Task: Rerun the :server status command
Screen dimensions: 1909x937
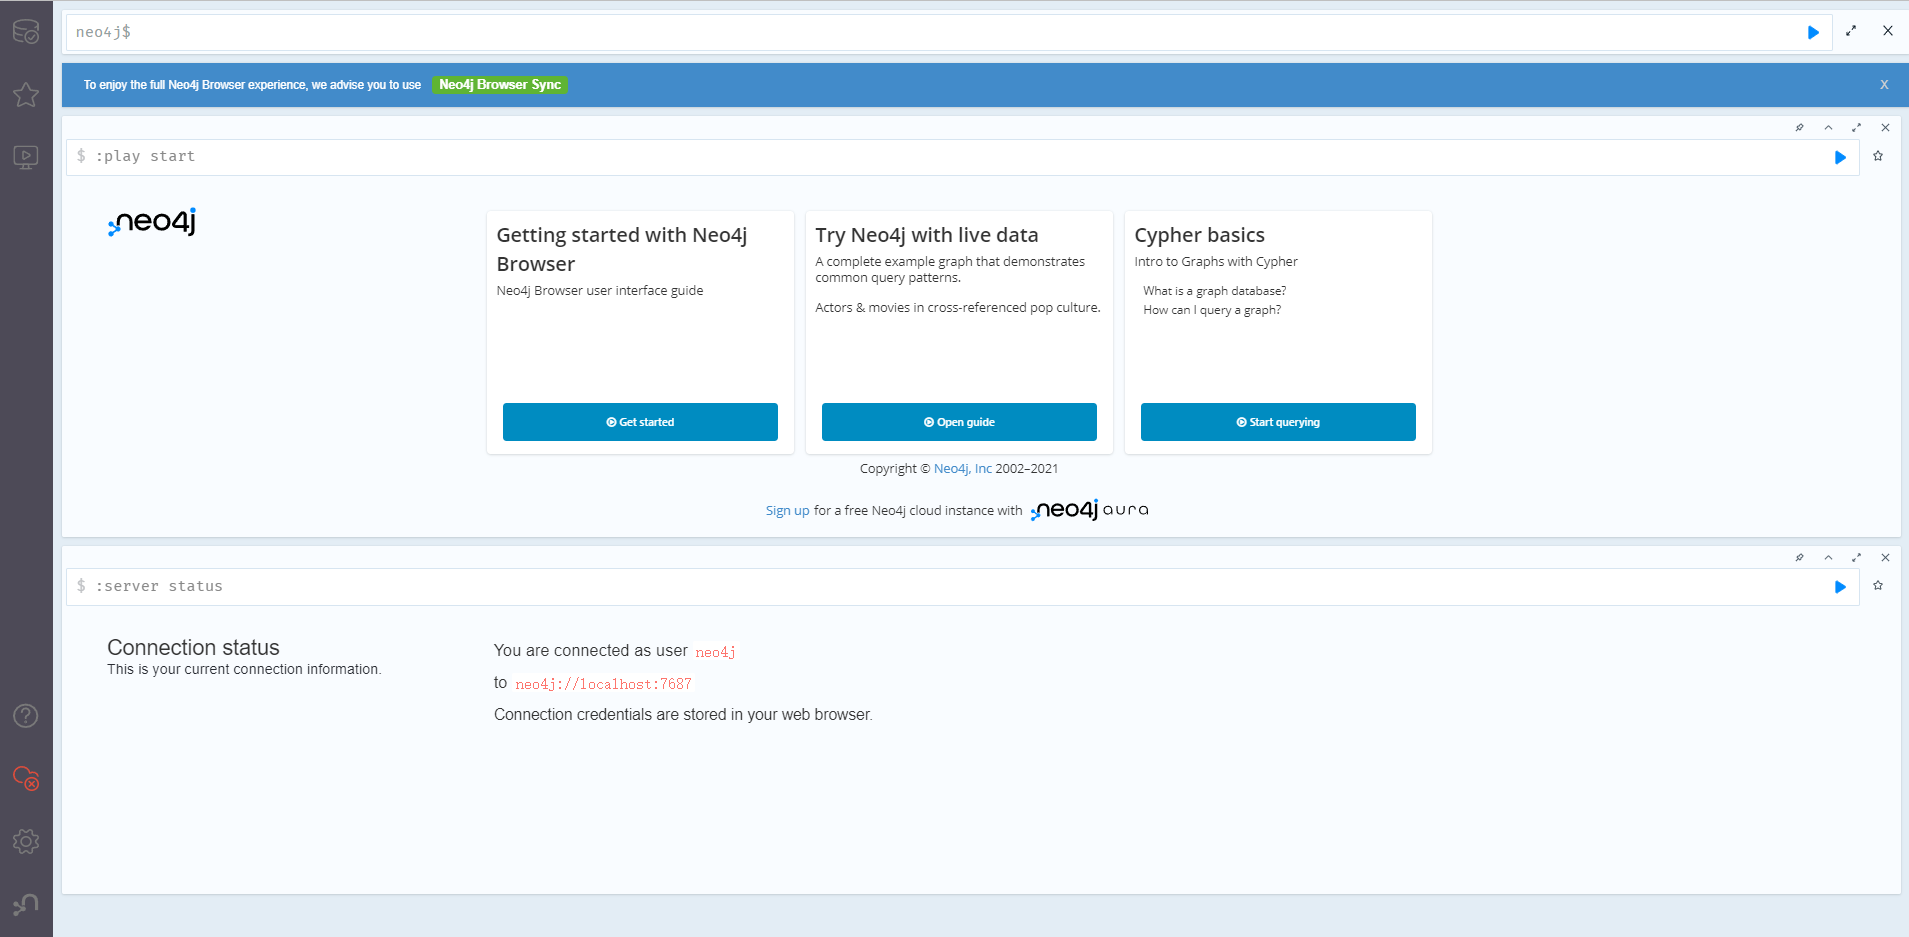Action: point(1840,587)
